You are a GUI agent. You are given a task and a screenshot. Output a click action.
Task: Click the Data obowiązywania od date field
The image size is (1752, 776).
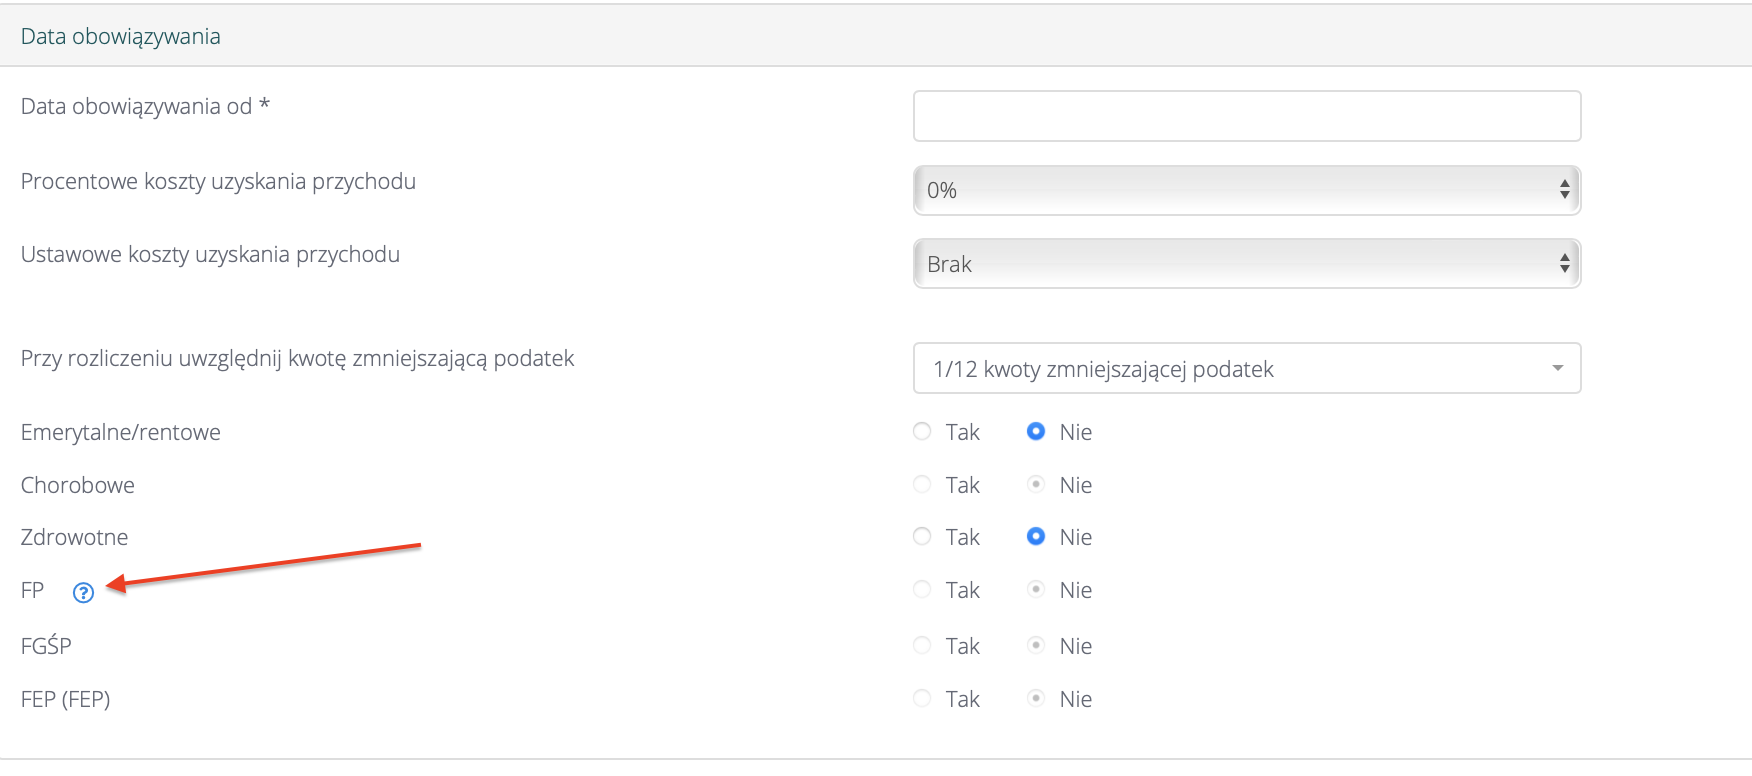click(x=1246, y=116)
